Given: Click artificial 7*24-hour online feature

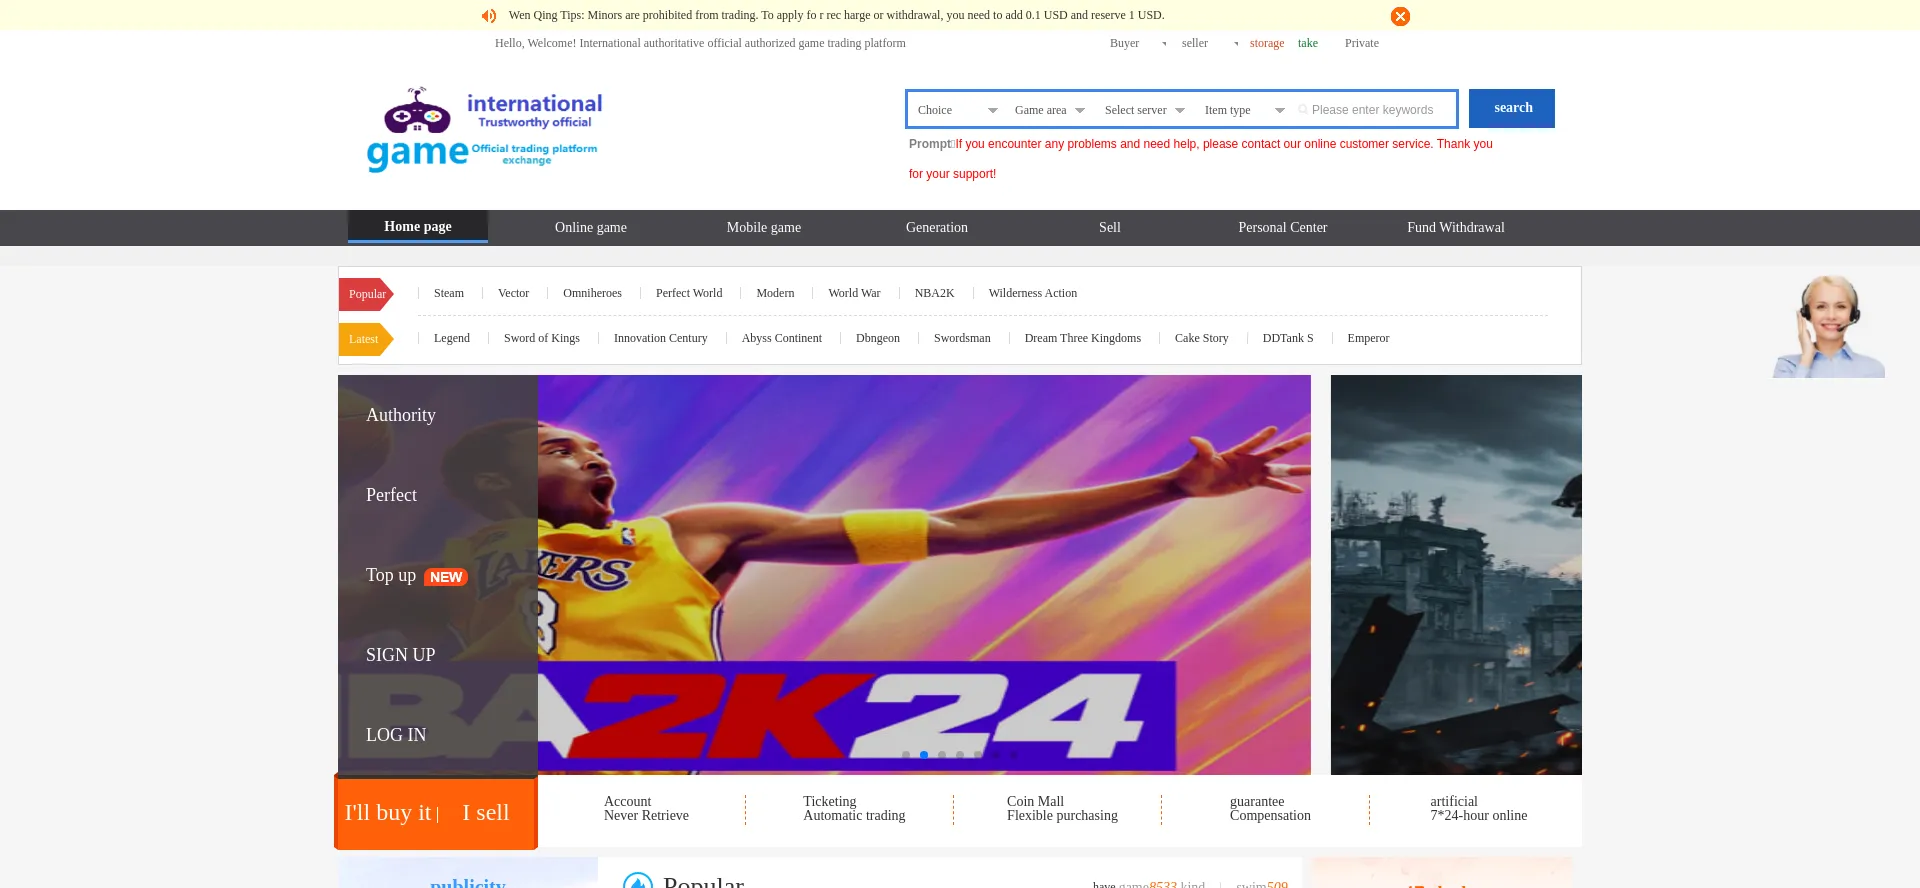Looking at the screenshot, I should [x=1478, y=809].
